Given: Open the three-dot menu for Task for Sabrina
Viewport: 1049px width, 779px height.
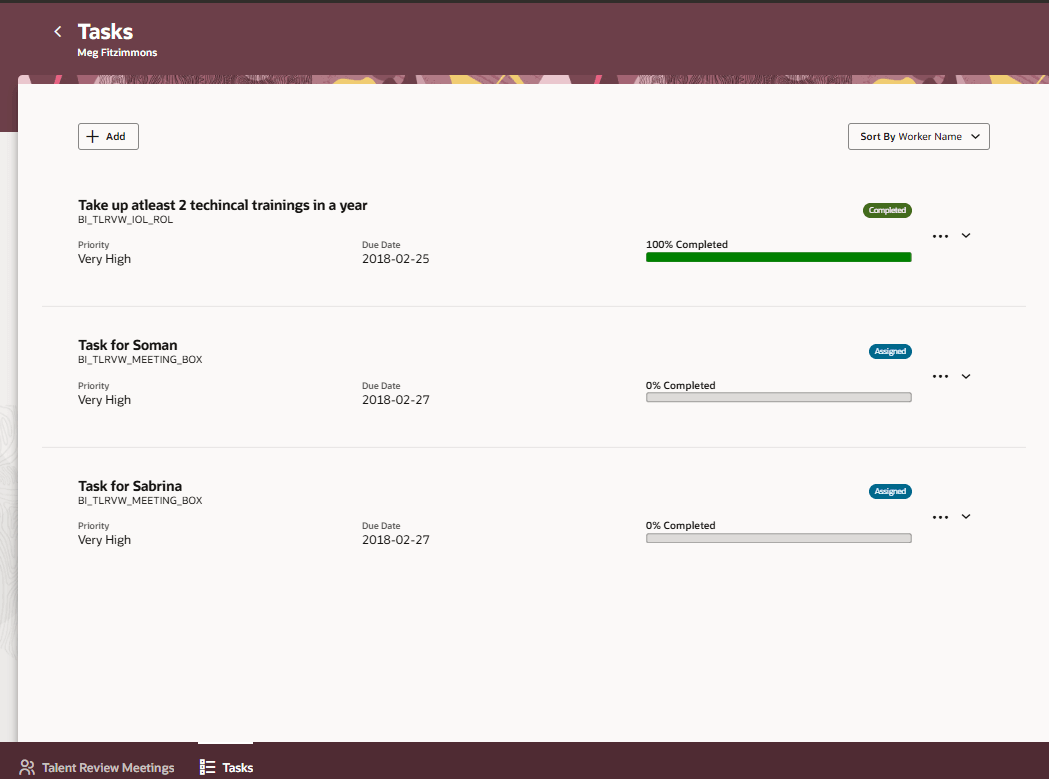Looking at the screenshot, I should [940, 517].
